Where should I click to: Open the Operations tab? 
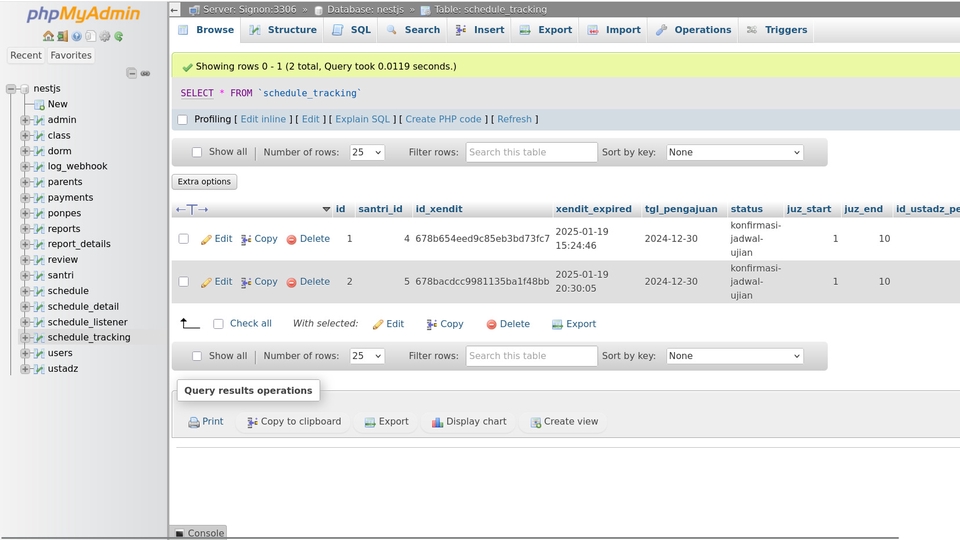[x=693, y=30]
